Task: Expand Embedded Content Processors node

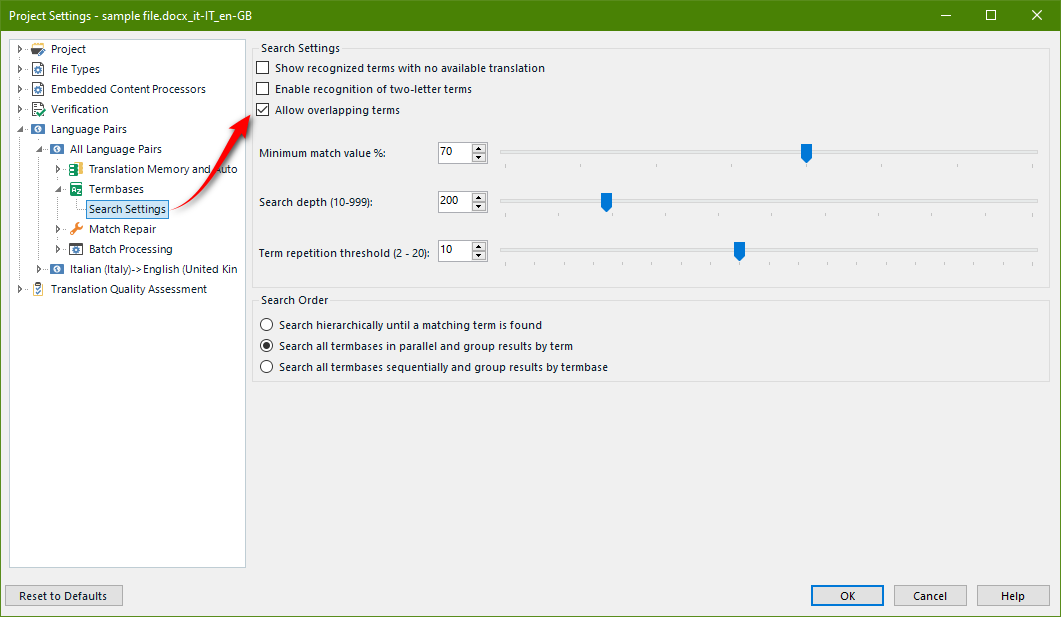Action: tap(20, 89)
